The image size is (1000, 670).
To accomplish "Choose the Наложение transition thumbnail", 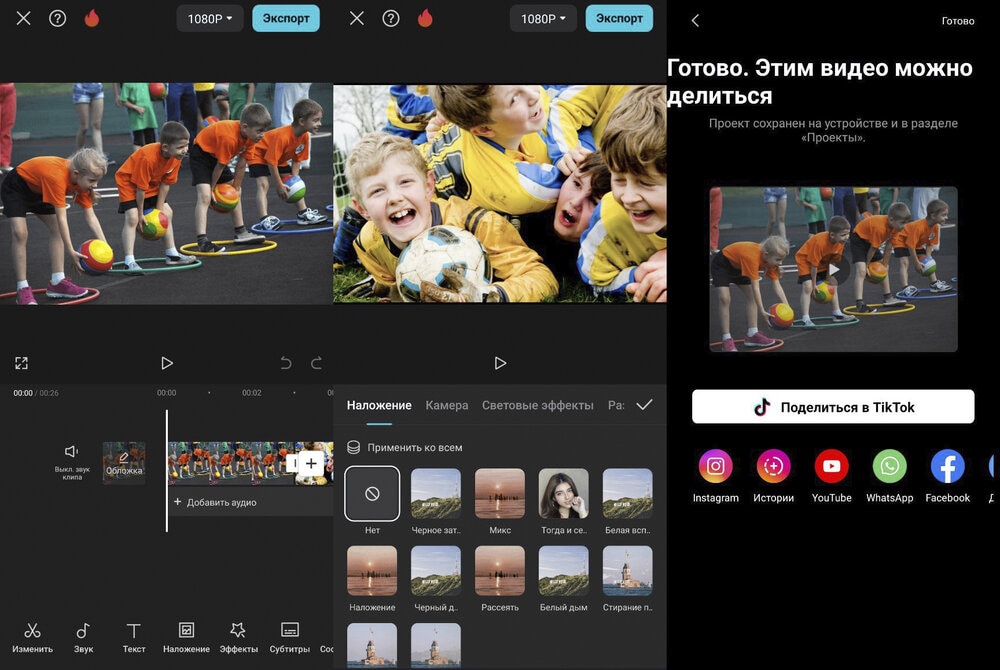I will [372, 571].
